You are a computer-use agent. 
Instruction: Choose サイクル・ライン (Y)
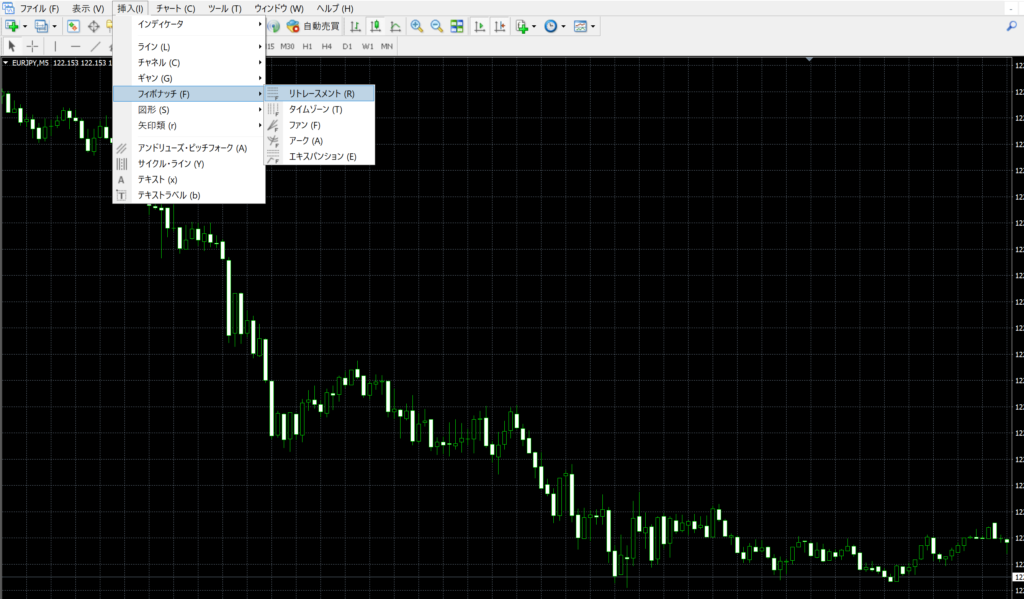pos(189,164)
